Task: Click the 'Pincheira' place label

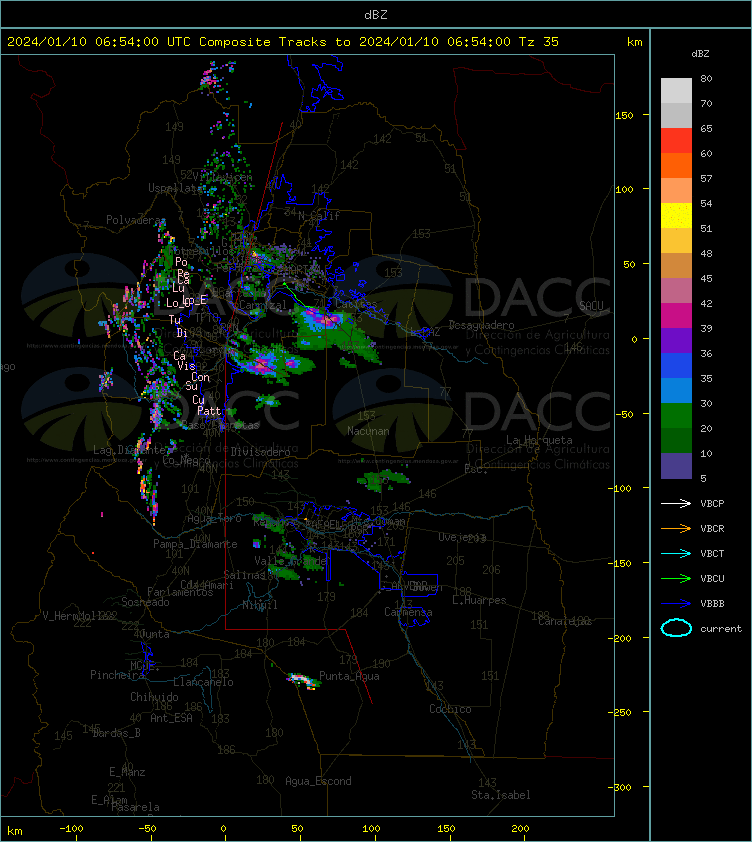Action: pyautogui.click(x=117, y=674)
